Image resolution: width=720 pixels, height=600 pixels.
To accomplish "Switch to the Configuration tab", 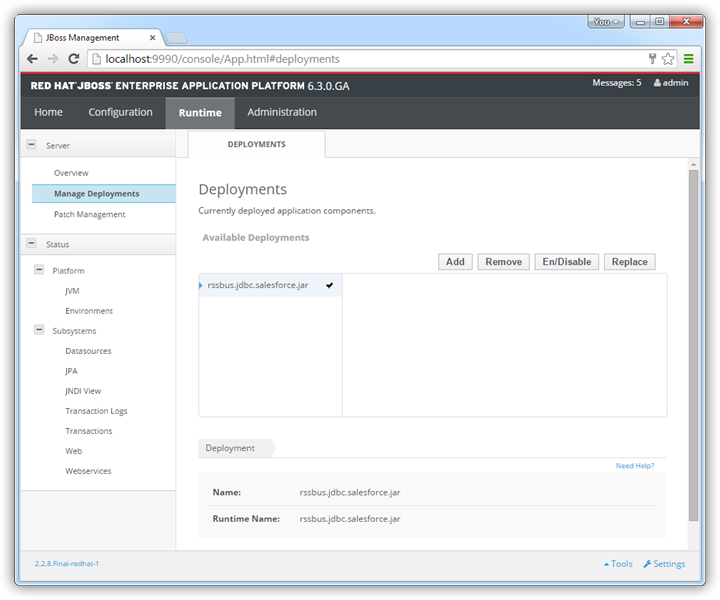I will pos(120,113).
